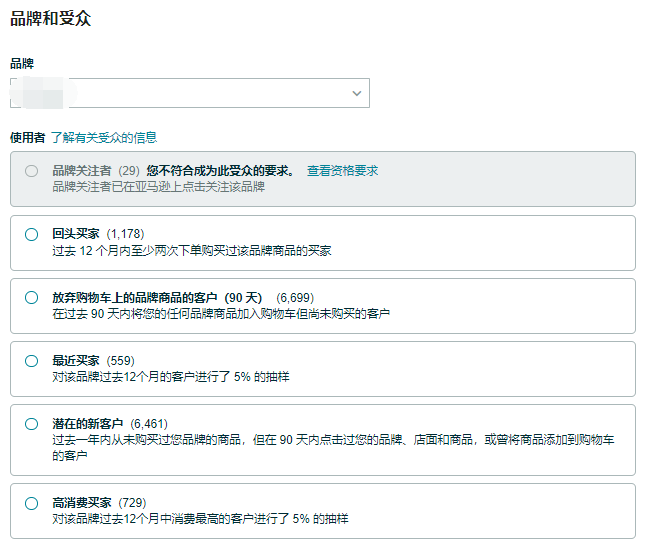Open the 了解有关受众的信息 link

coord(104,138)
